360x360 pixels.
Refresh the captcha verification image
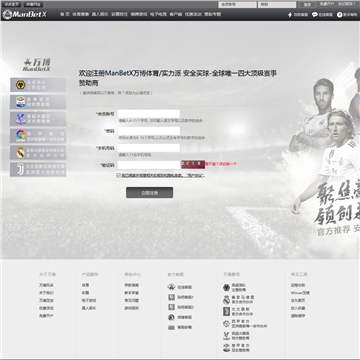pyautogui.click(x=193, y=164)
